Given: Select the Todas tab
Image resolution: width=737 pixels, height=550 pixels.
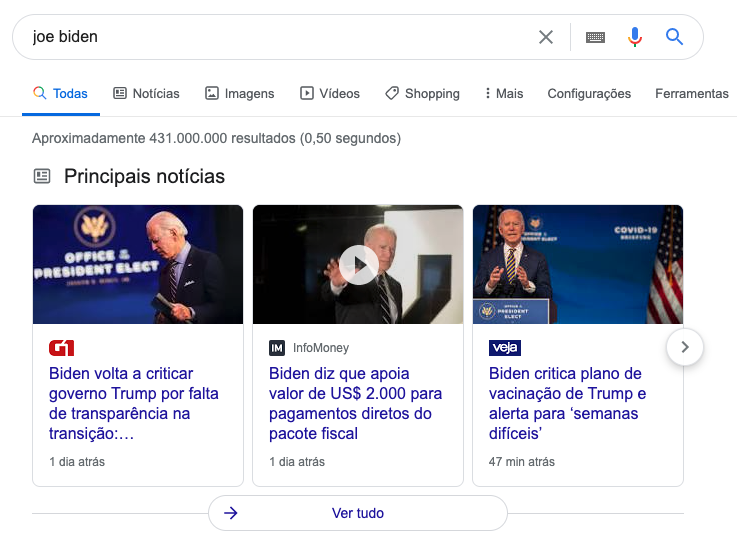Looking at the screenshot, I should [x=61, y=94].
